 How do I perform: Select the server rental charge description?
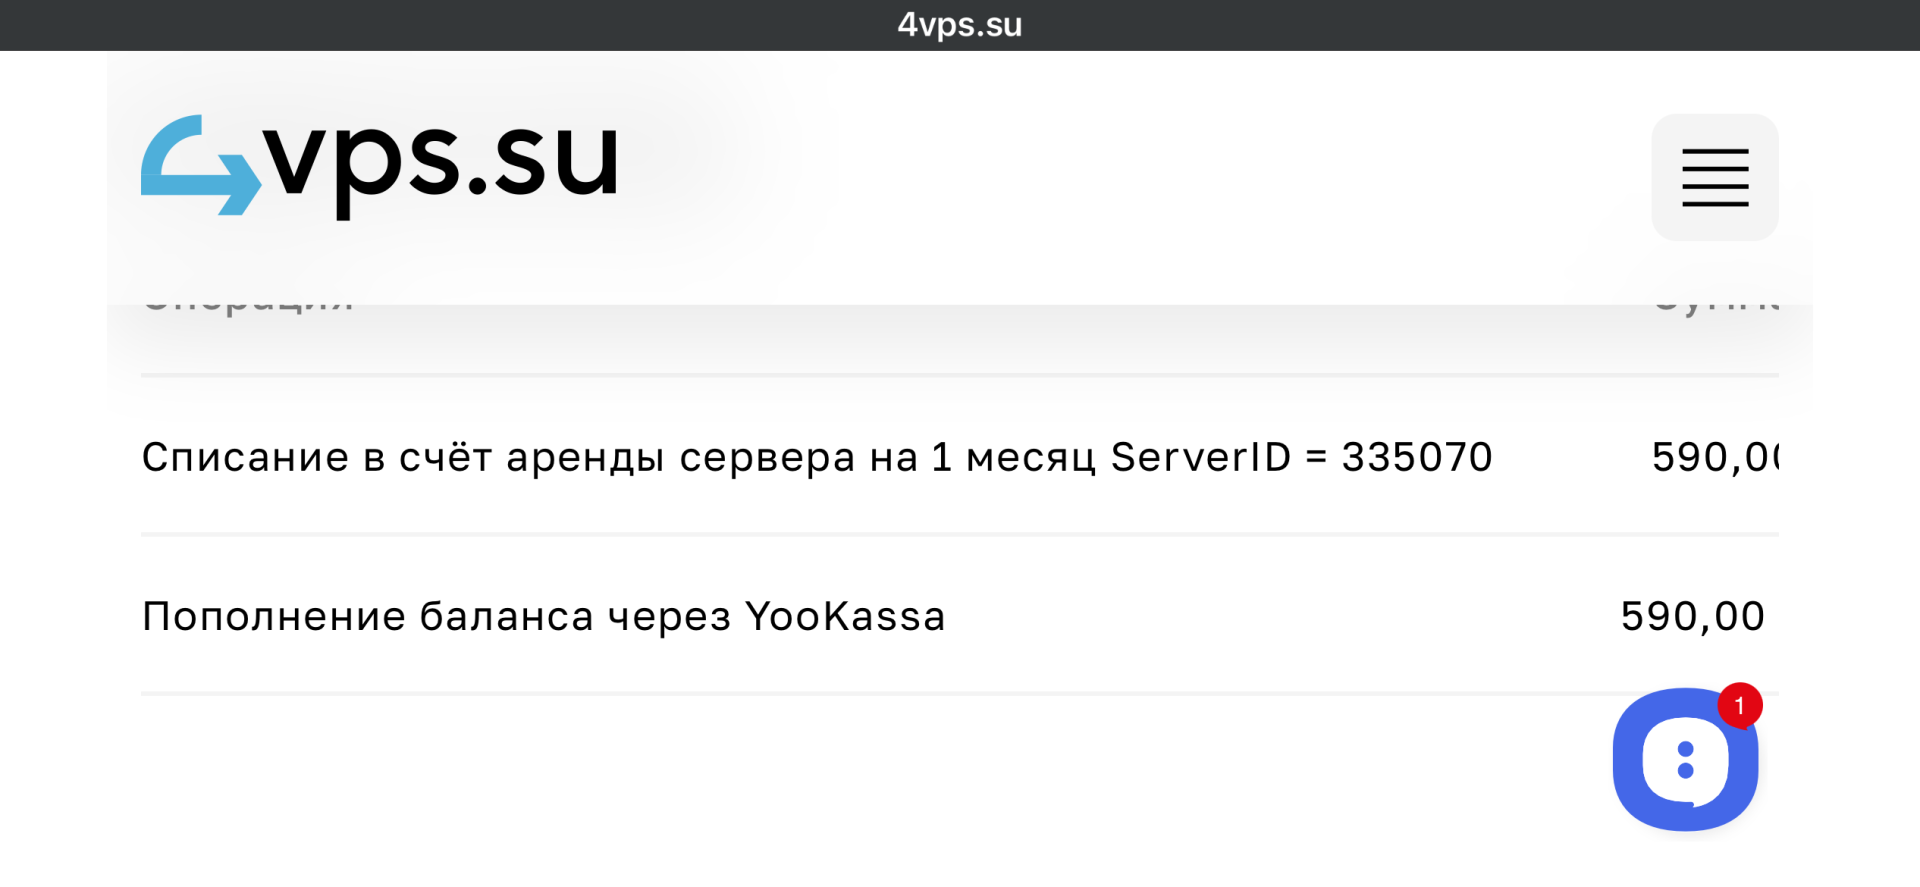click(816, 457)
